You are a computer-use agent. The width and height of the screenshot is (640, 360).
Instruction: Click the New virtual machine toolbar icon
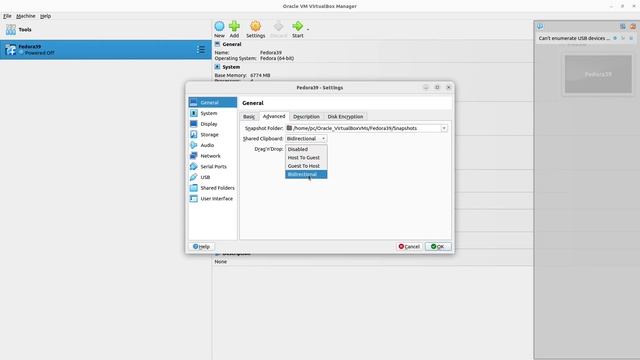pyautogui.click(x=219, y=26)
